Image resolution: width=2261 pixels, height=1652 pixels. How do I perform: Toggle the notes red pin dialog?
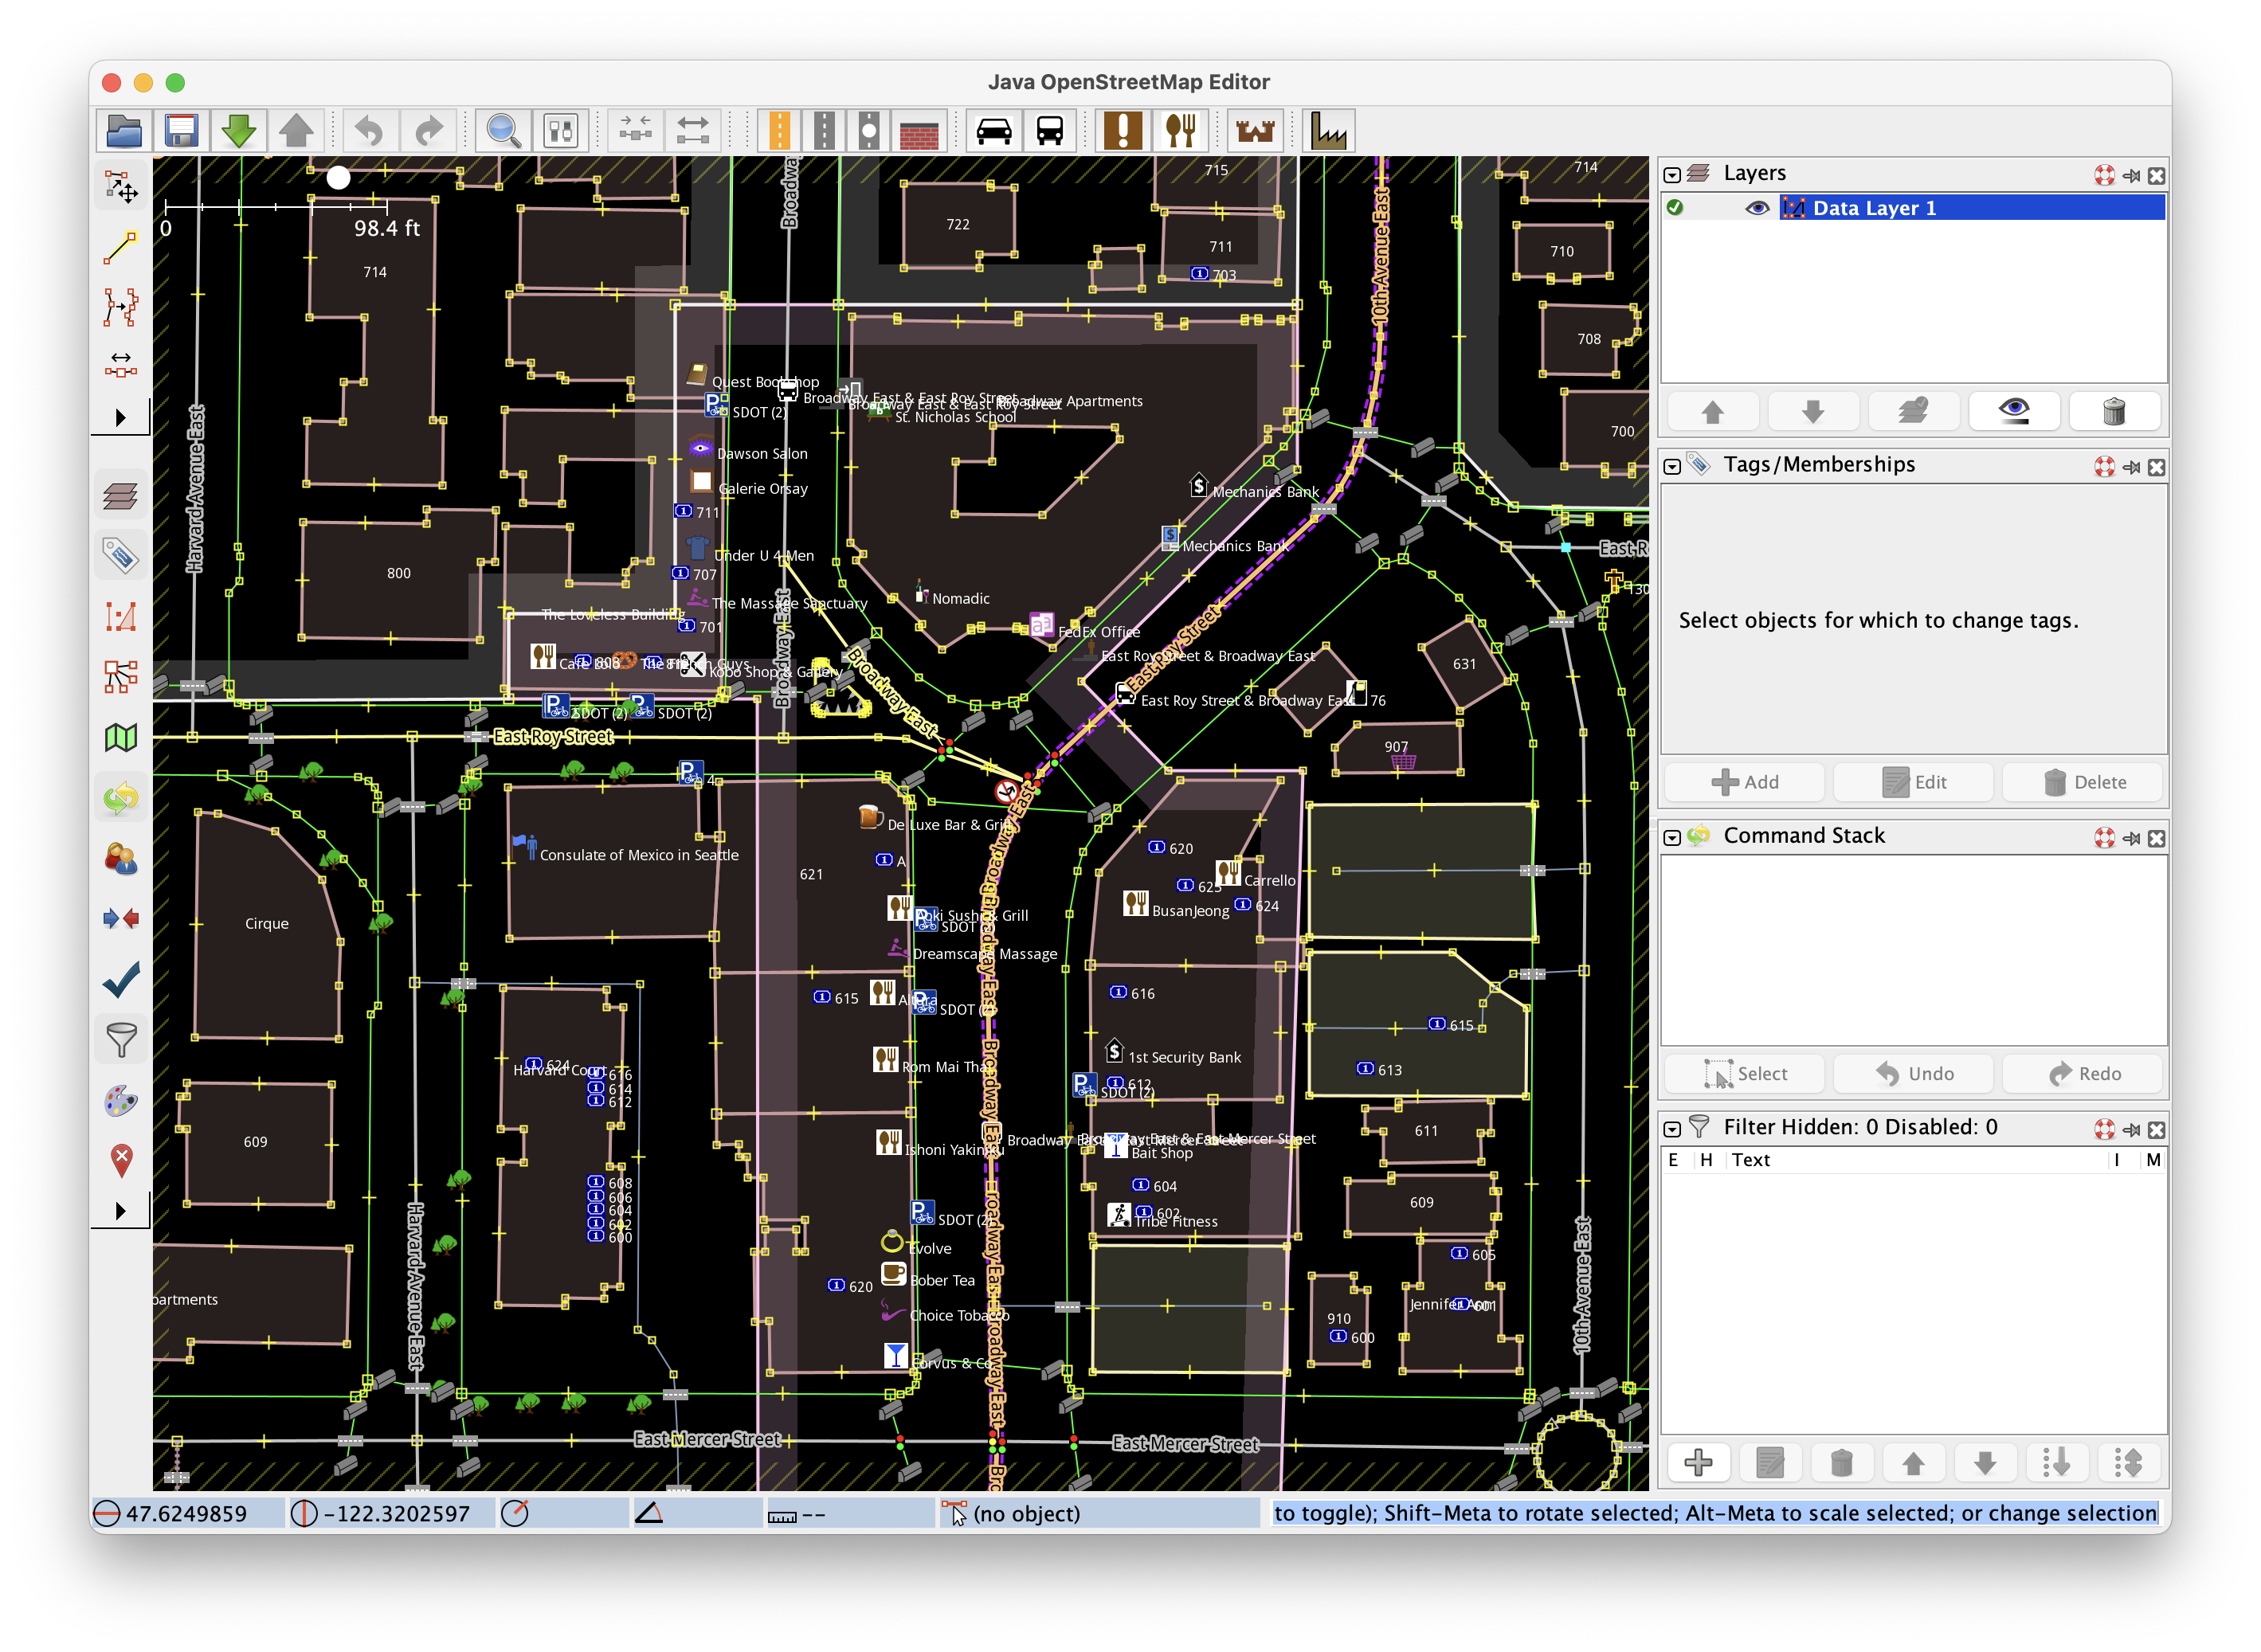[121, 1161]
